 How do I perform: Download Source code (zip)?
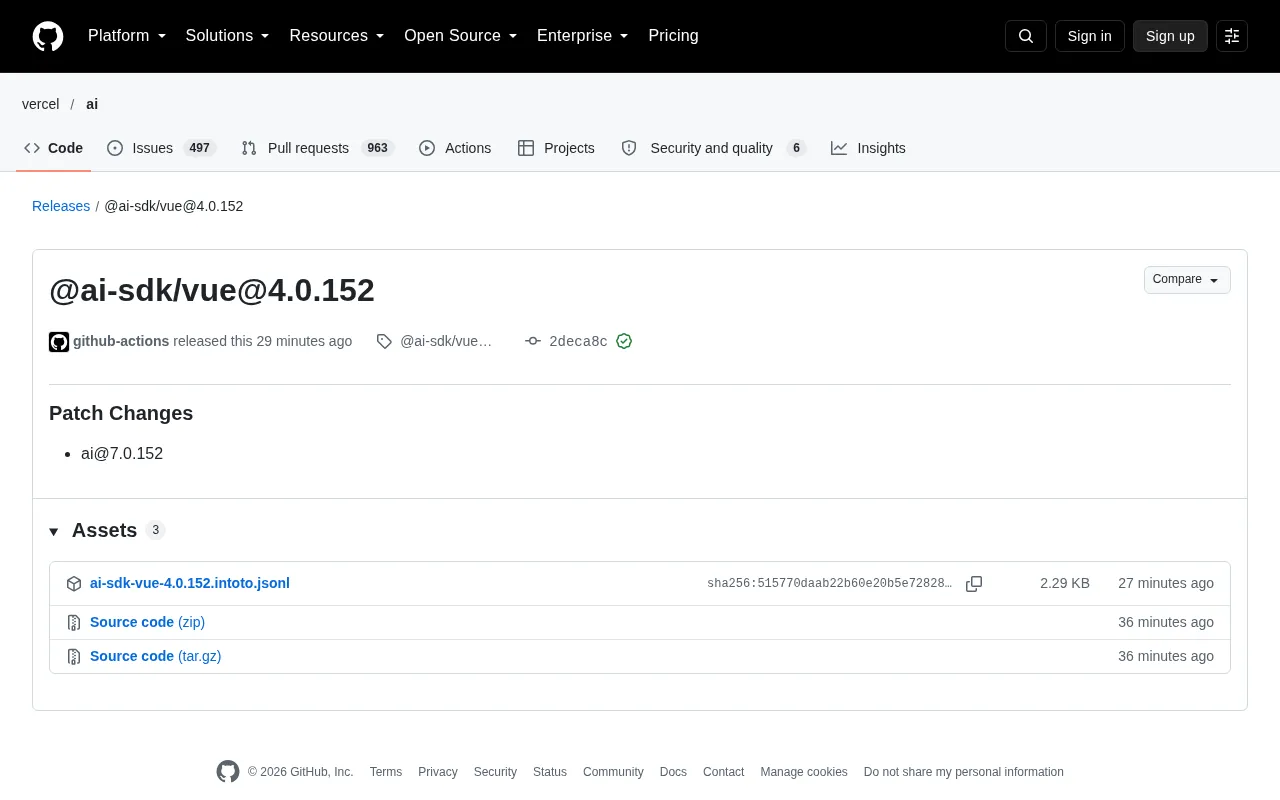click(147, 622)
